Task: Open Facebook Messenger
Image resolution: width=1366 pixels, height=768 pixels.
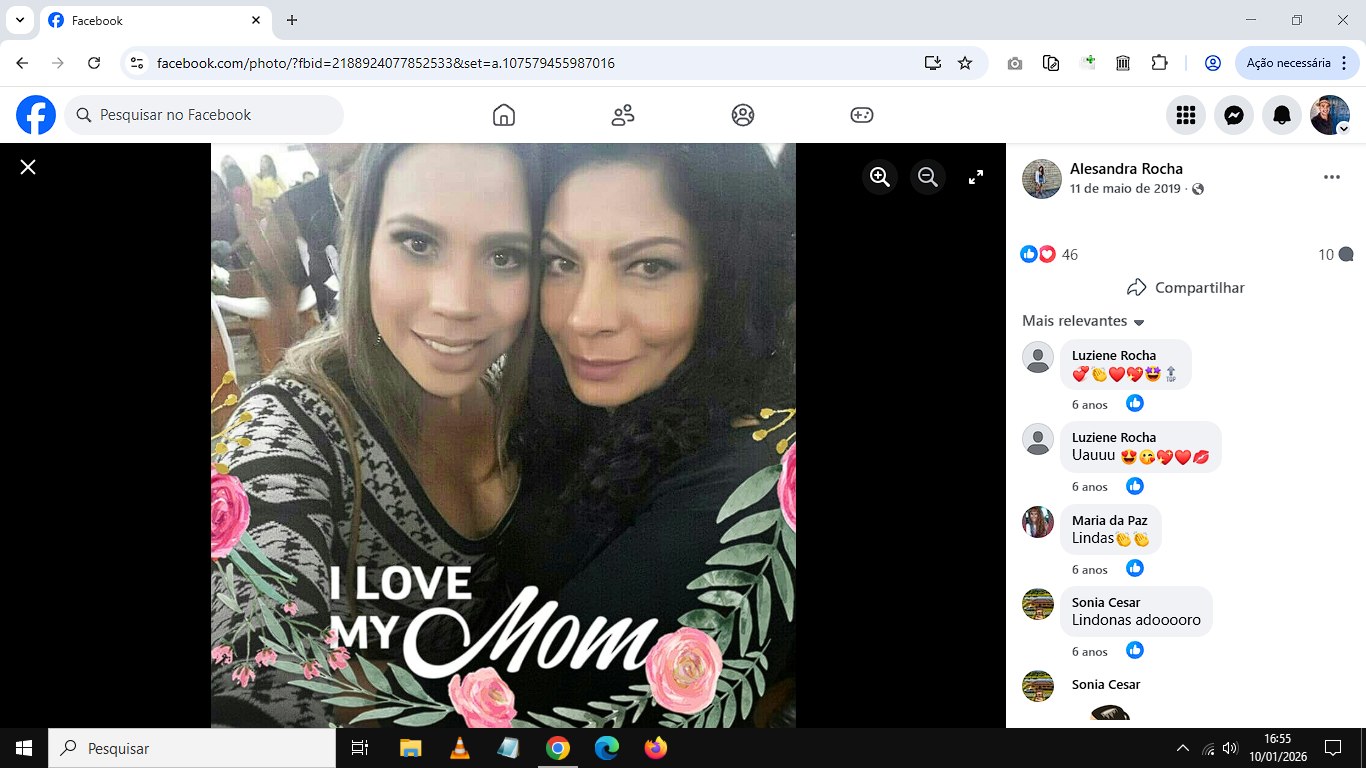Action: 1234,115
